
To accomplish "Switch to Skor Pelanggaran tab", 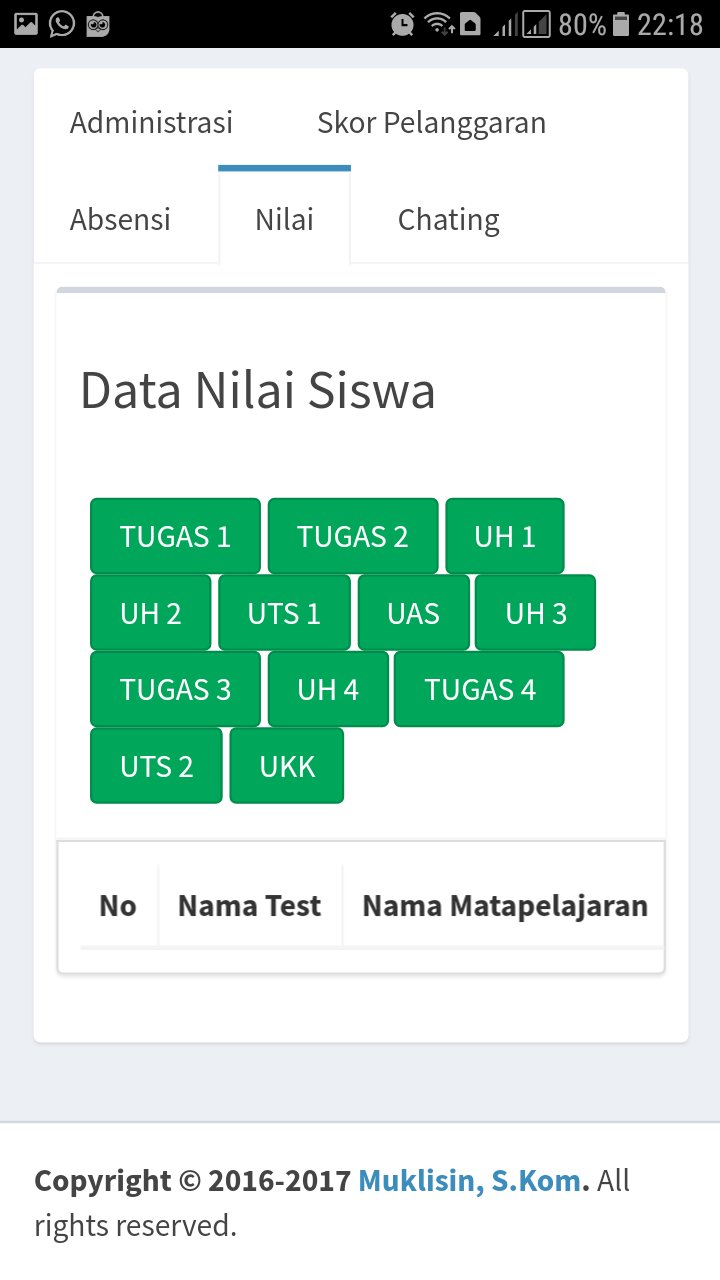I will click(x=431, y=123).
